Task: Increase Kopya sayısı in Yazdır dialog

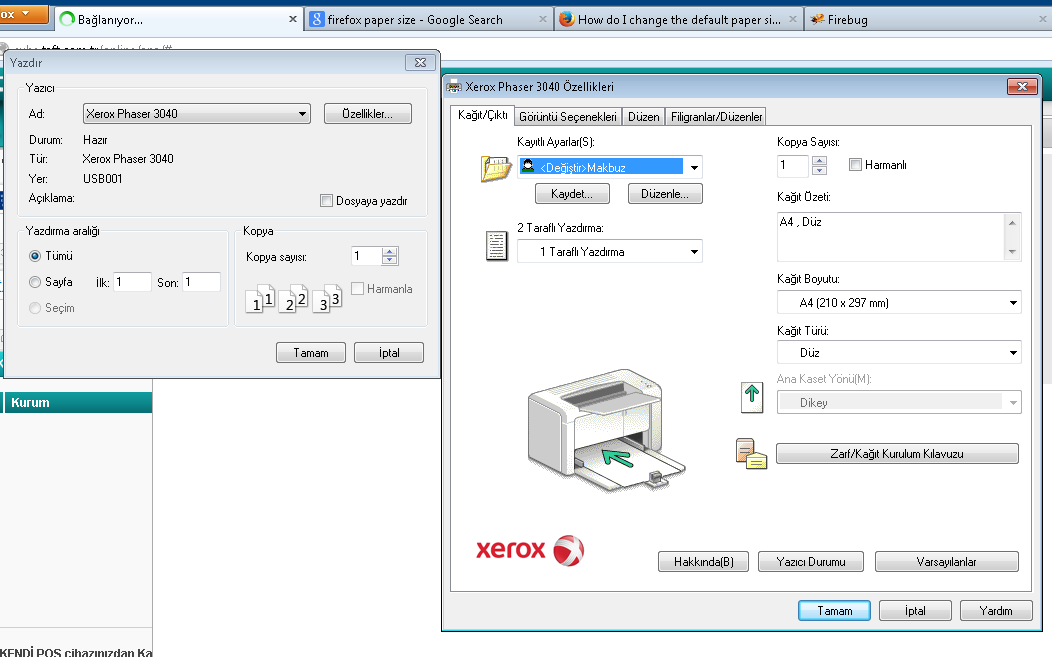Action: click(x=390, y=252)
